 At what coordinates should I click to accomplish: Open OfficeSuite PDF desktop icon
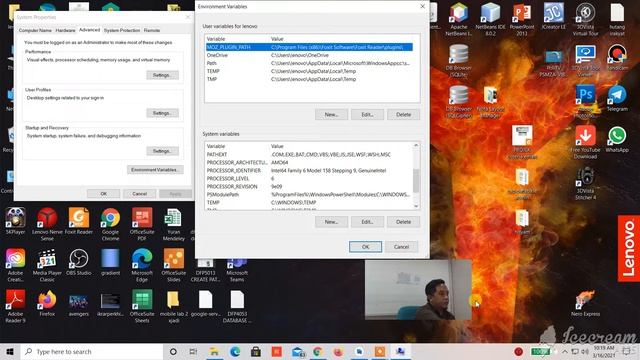142,224
